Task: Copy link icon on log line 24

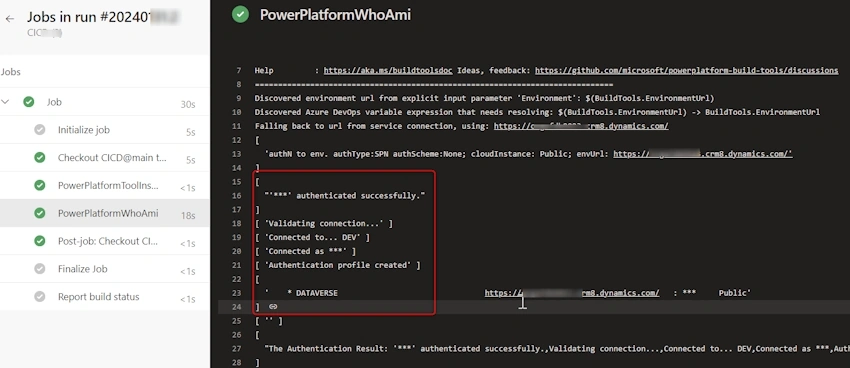Action: (273, 307)
